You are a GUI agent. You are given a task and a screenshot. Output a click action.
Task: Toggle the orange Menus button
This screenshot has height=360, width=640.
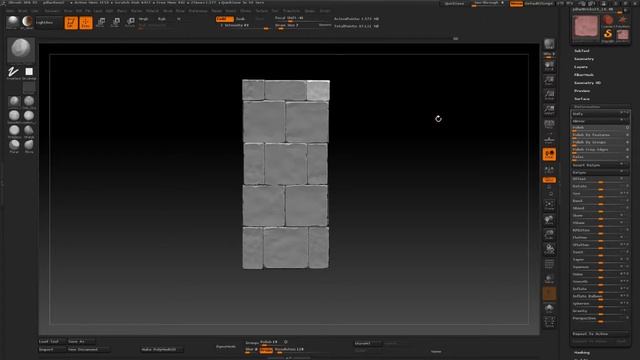(516, 3)
